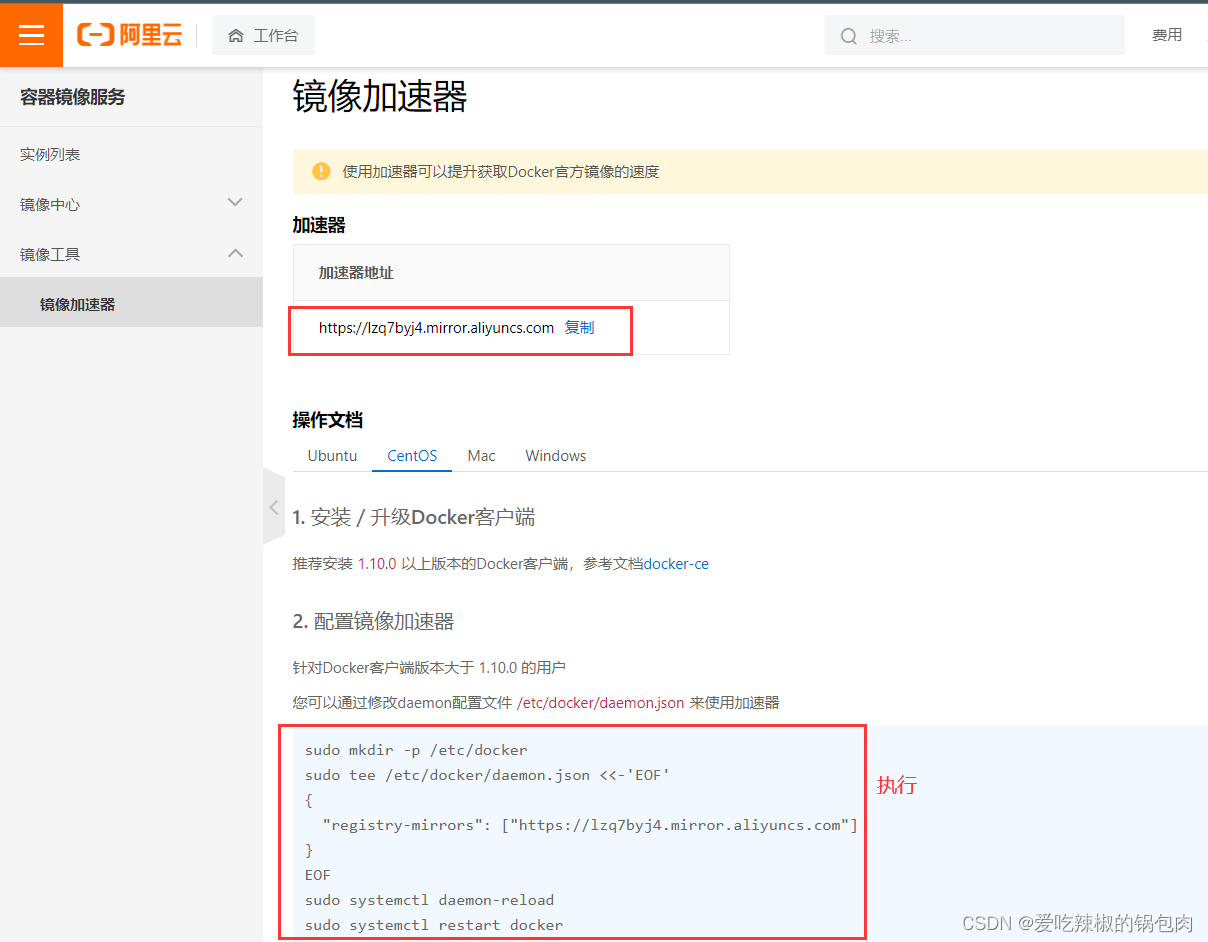Click the 操作文档 section heading
This screenshot has width=1208, height=942.
click(x=327, y=419)
